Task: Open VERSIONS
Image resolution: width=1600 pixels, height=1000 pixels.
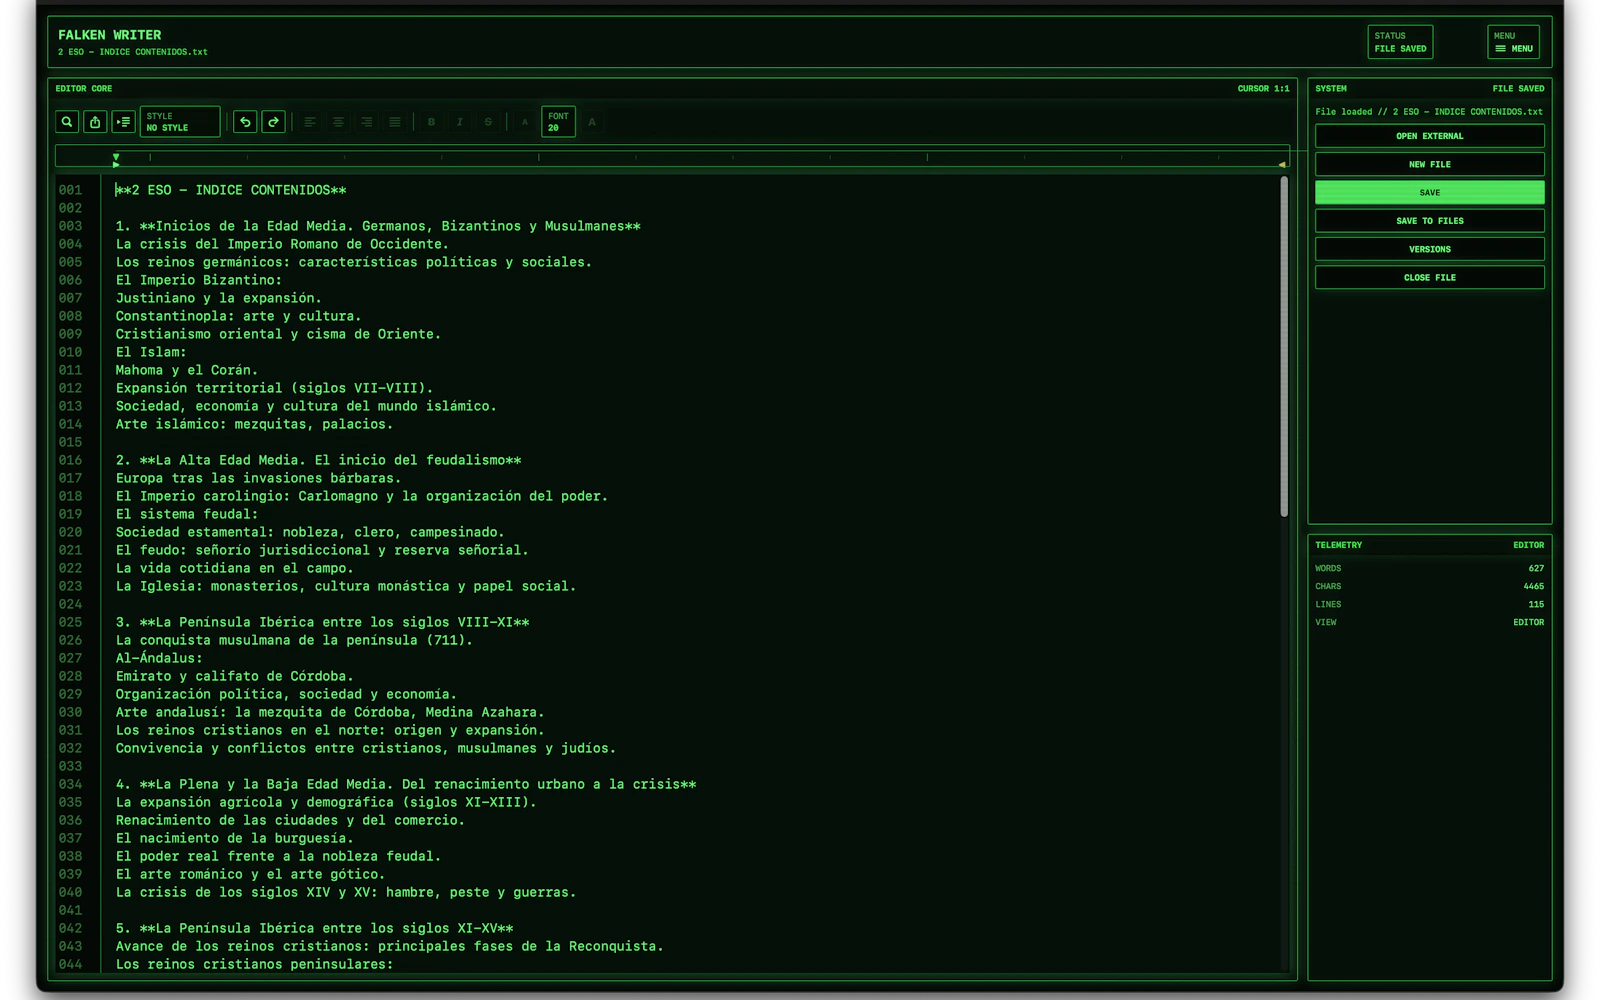Action: click(1429, 249)
